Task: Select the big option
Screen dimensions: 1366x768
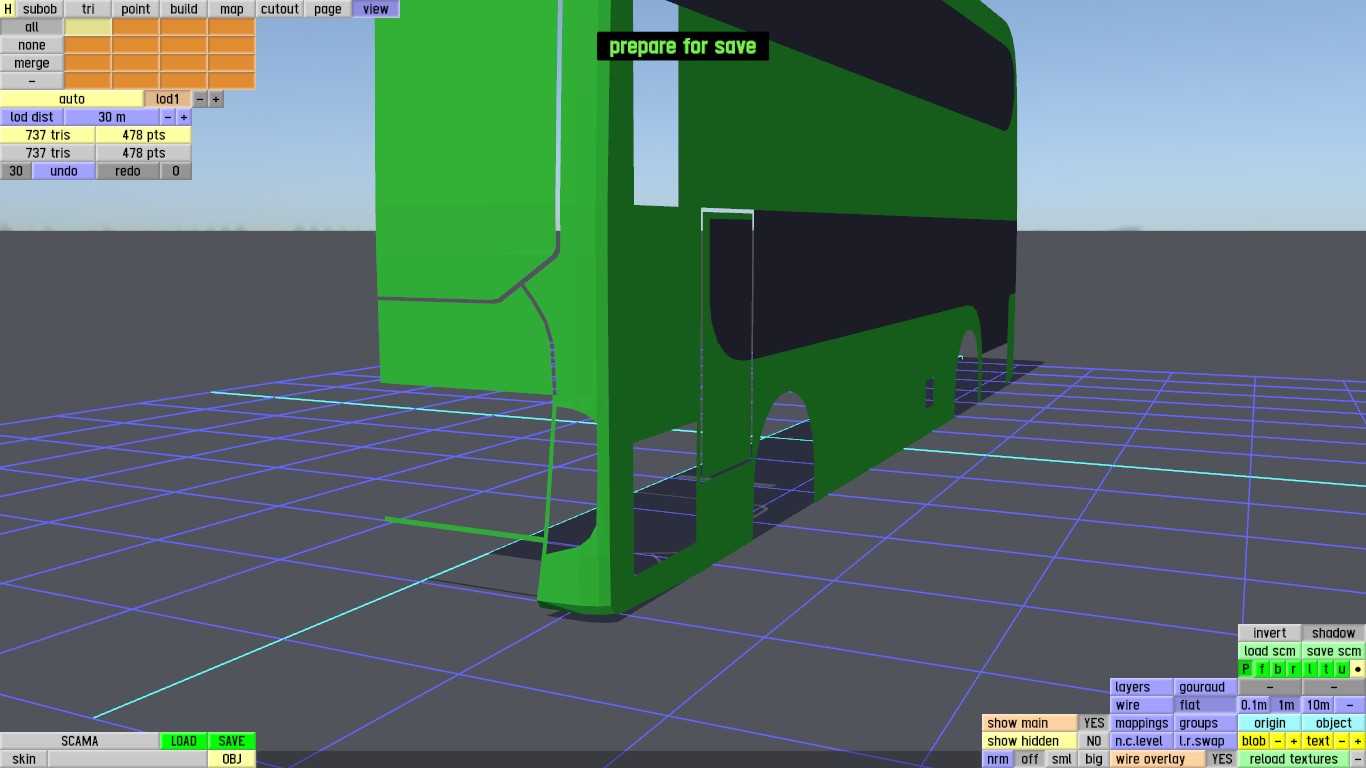Action: [1094, 759]
